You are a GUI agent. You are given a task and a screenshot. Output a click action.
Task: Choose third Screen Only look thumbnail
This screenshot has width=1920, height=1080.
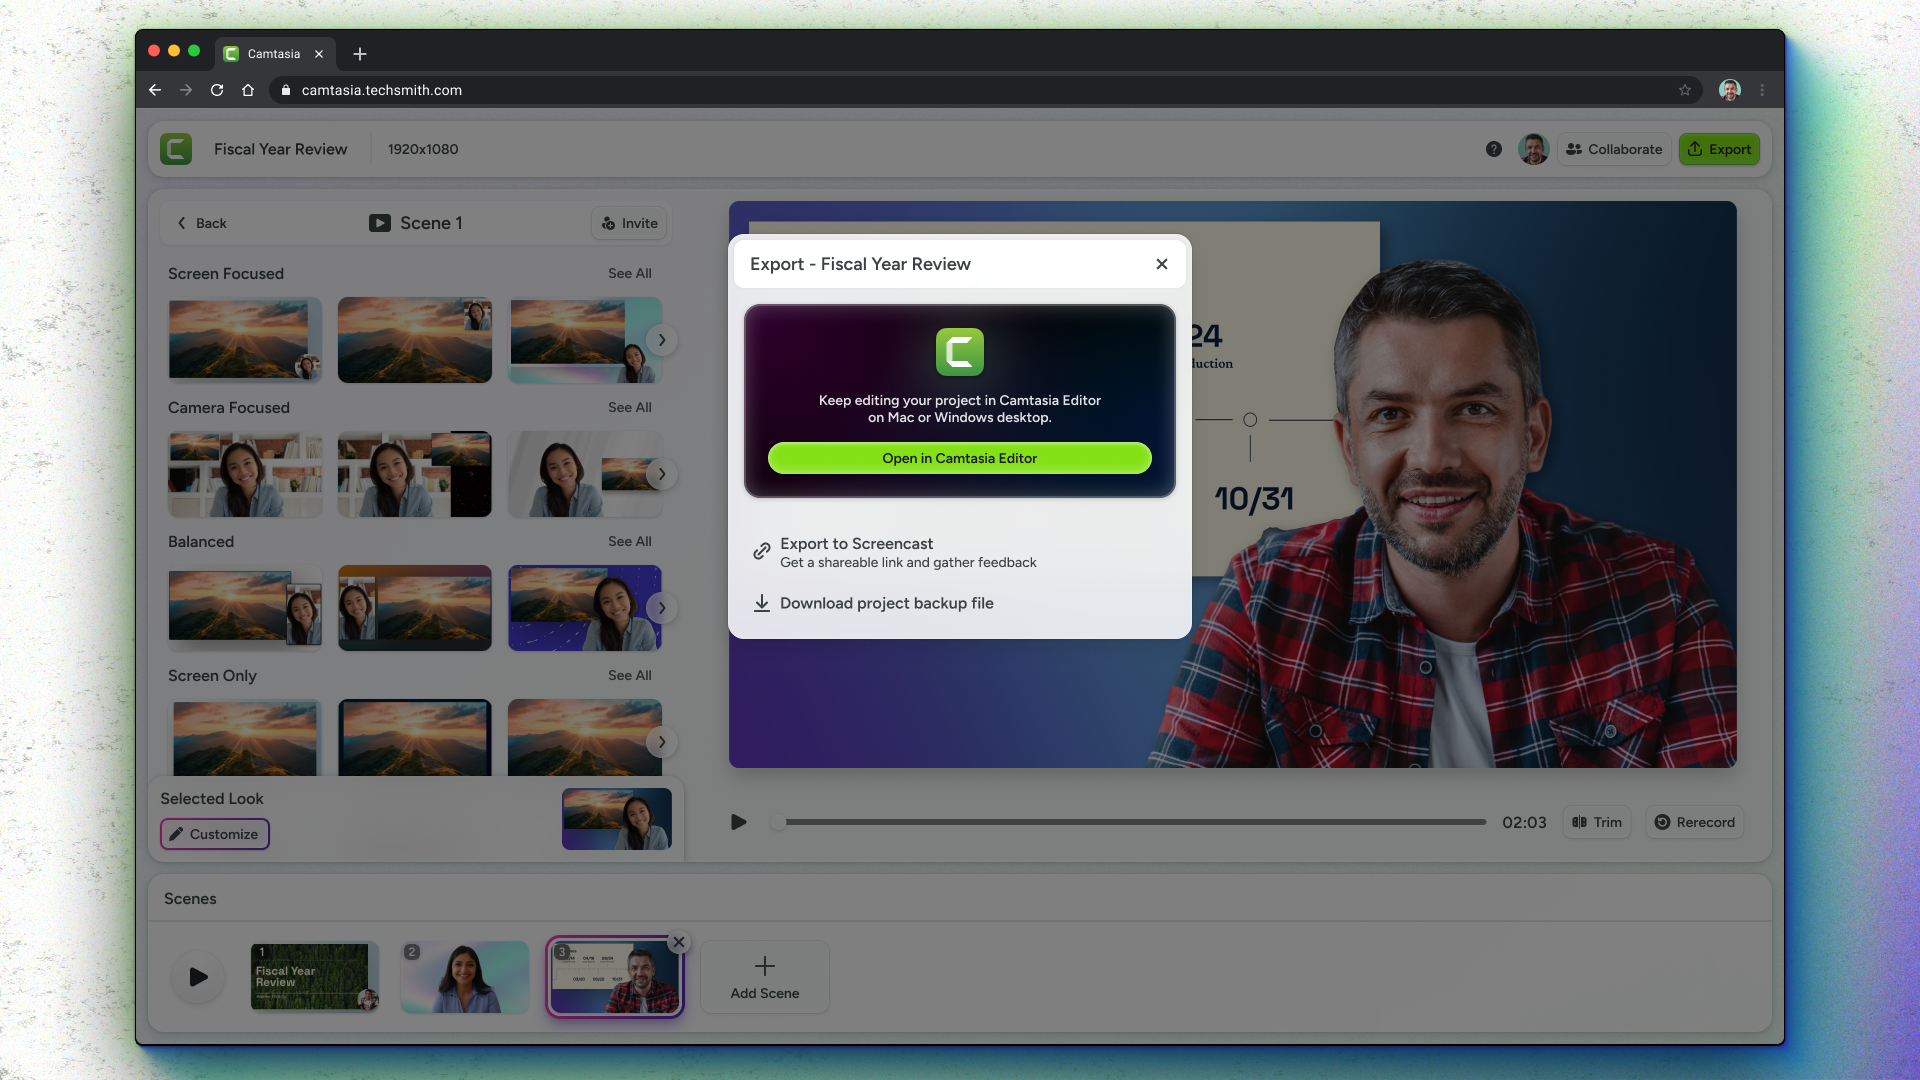(x=585, y=738)
